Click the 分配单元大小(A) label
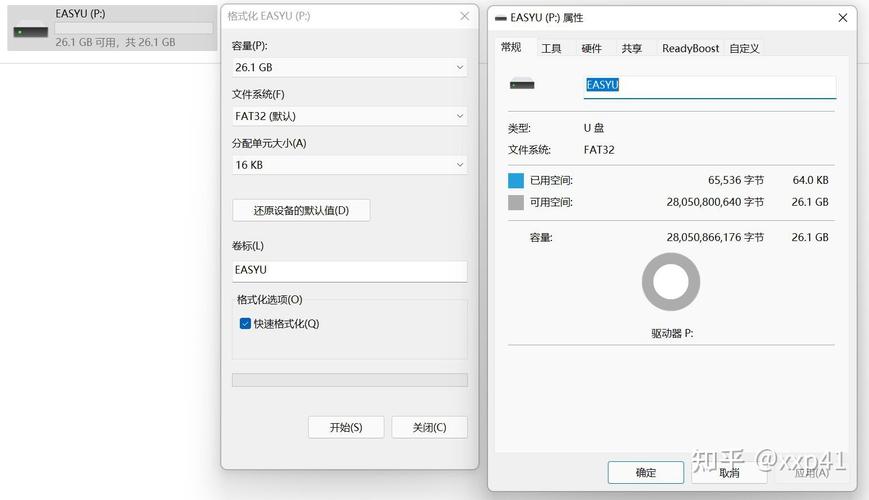 click(269, 143)
